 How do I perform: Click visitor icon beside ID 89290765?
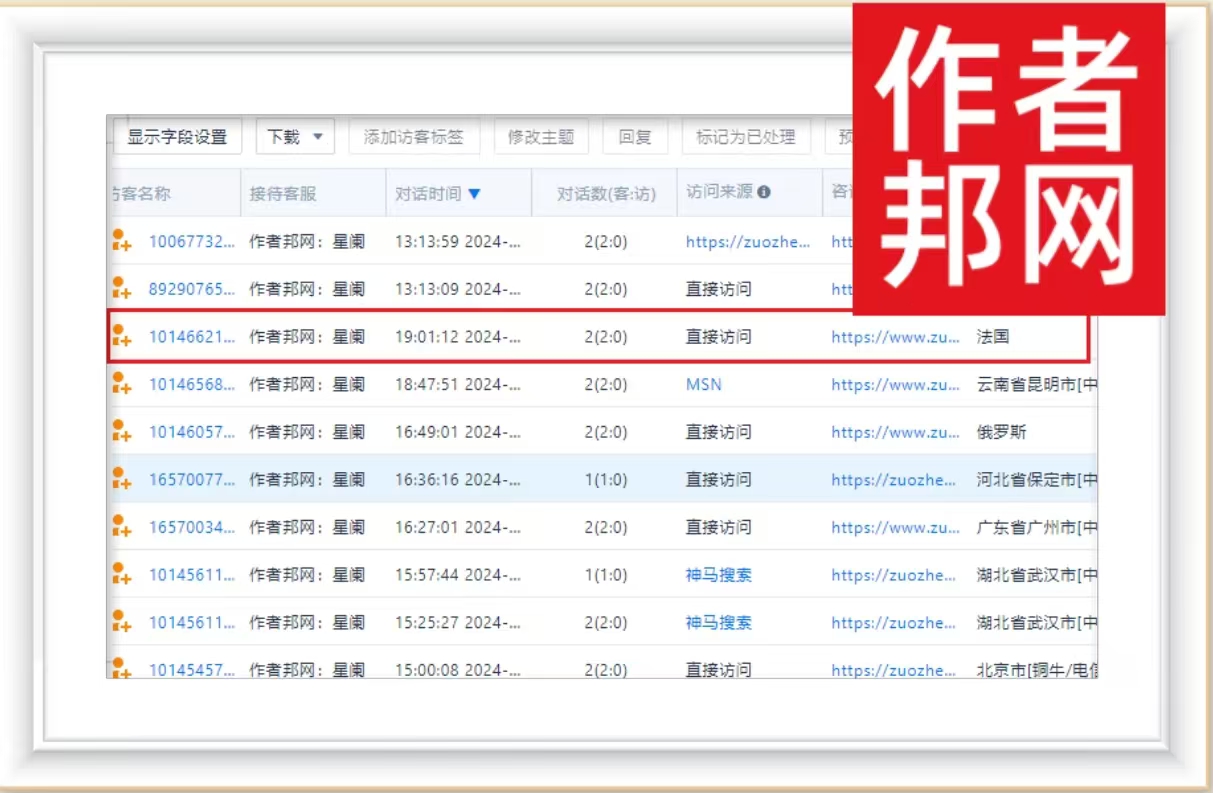coord(121,289)
